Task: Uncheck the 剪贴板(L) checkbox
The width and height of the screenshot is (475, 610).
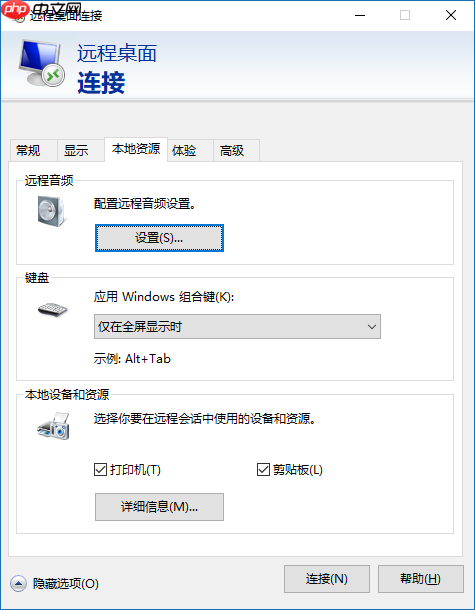Action: (x=263, y=470)
